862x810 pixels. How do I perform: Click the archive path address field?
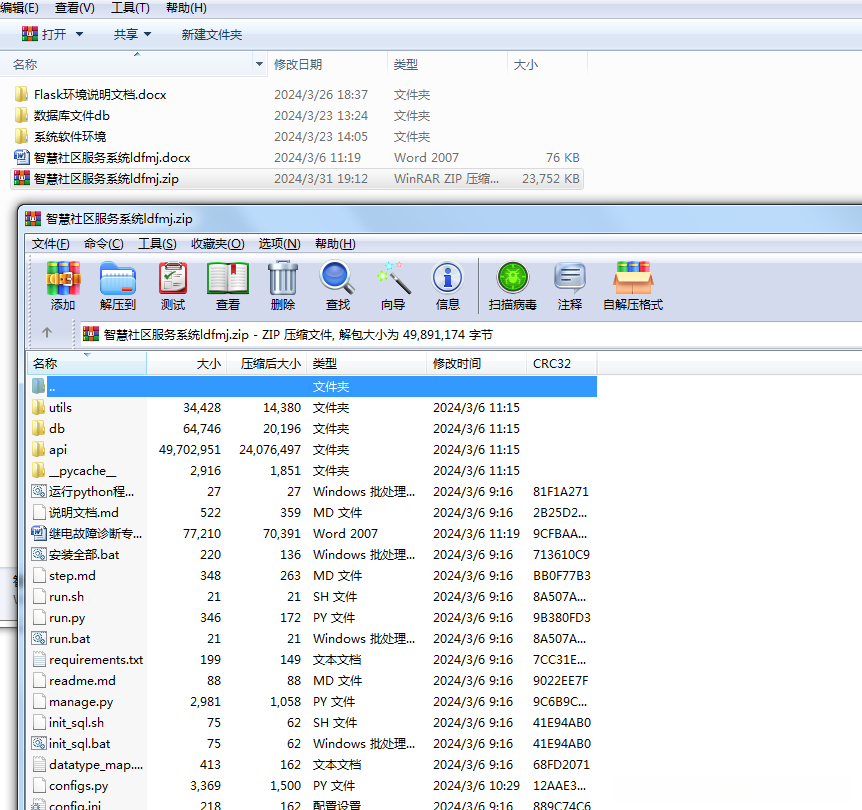471,334
